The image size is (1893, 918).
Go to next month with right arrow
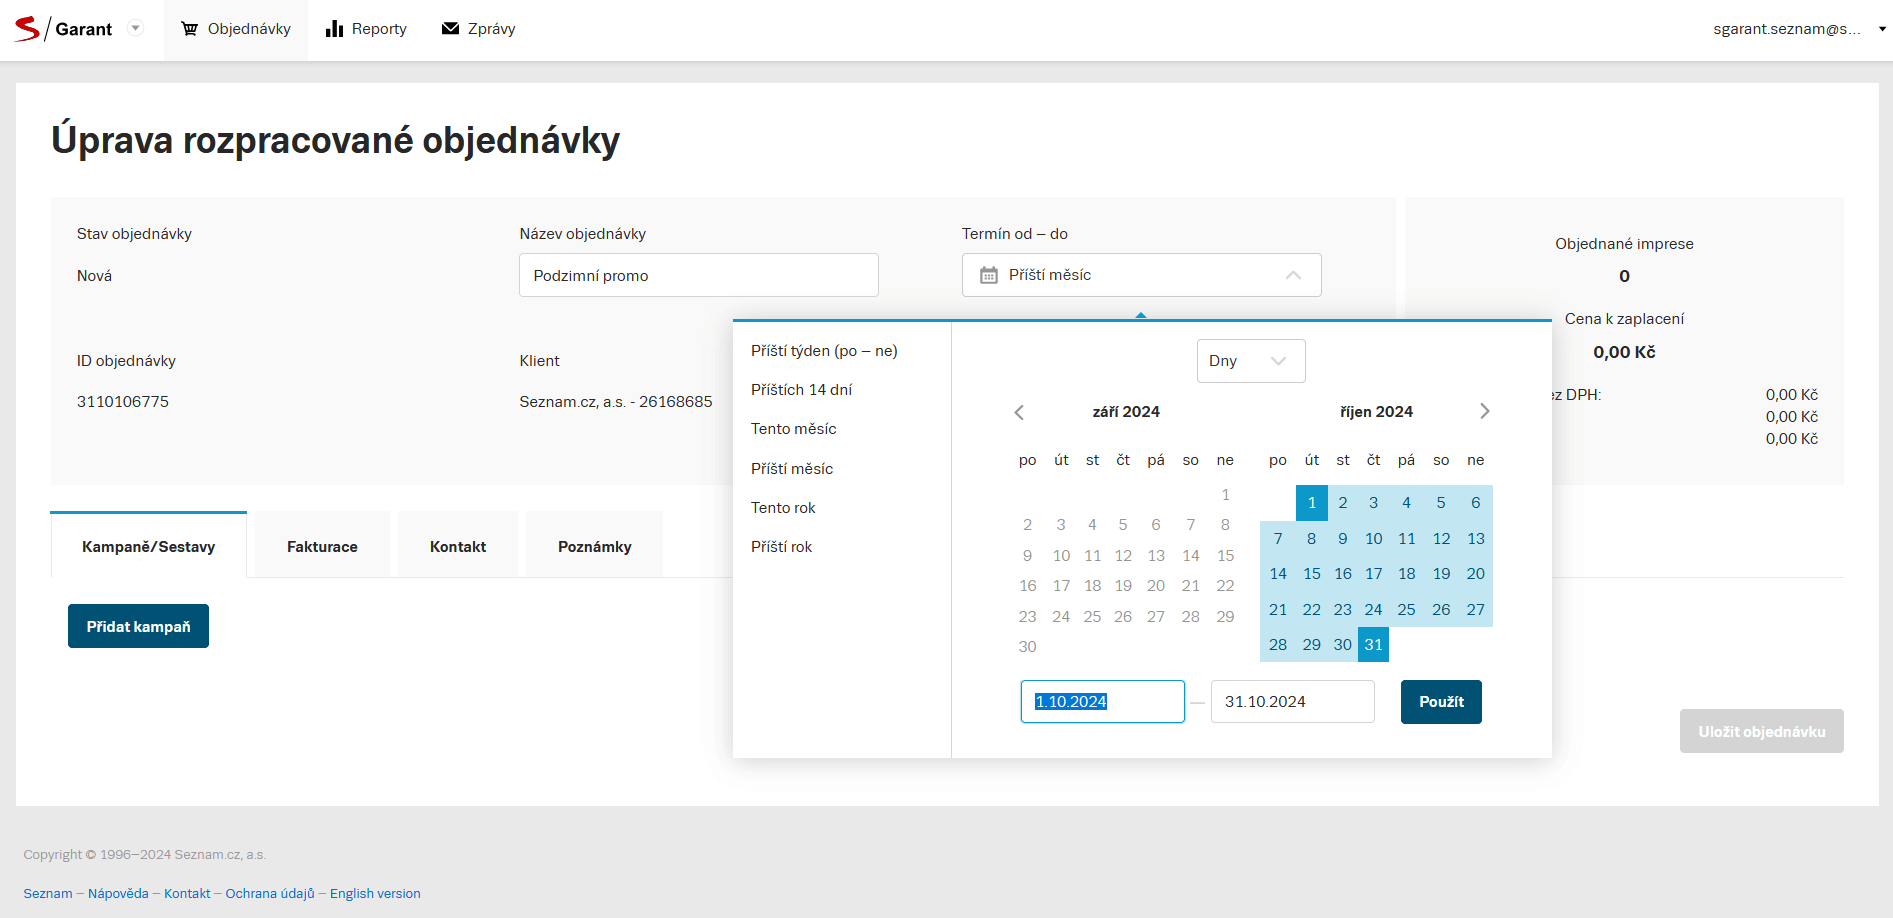pos(1484,412)
